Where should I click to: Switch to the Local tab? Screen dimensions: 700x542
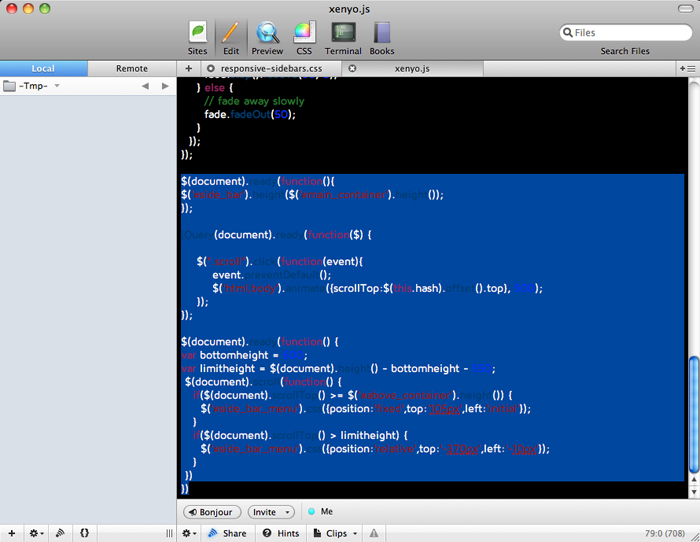coord(43,68)
